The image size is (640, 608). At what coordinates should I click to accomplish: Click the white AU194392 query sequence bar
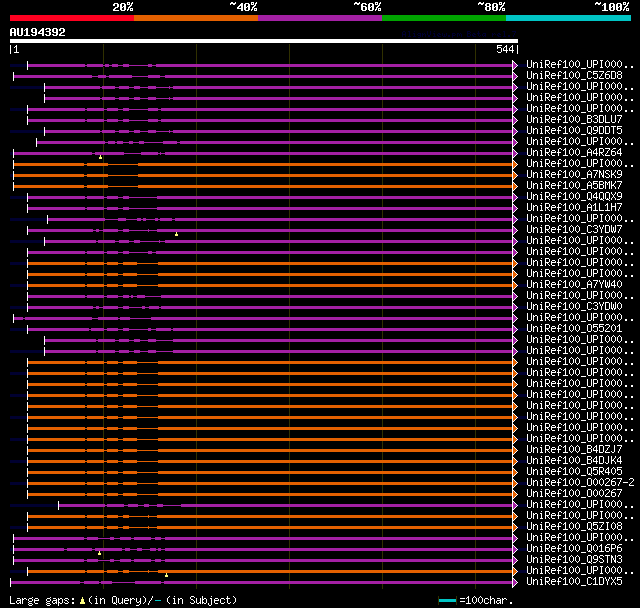click(264, 41)
